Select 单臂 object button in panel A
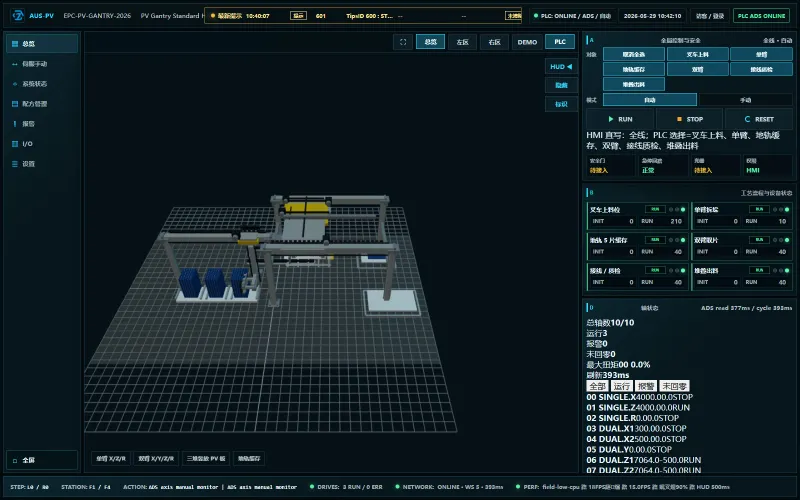The image size is (800, 500). click(761, 54)
